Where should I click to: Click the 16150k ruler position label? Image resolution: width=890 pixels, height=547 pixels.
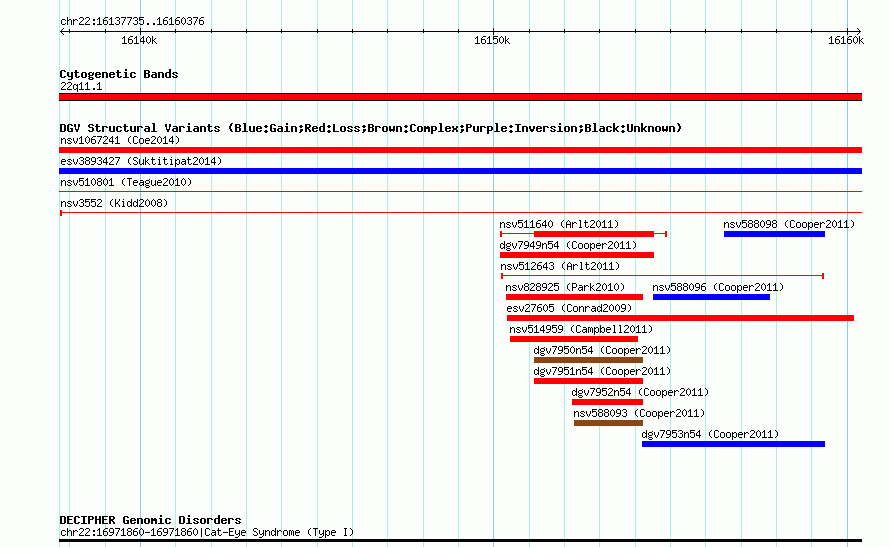(x=492, y=40)
